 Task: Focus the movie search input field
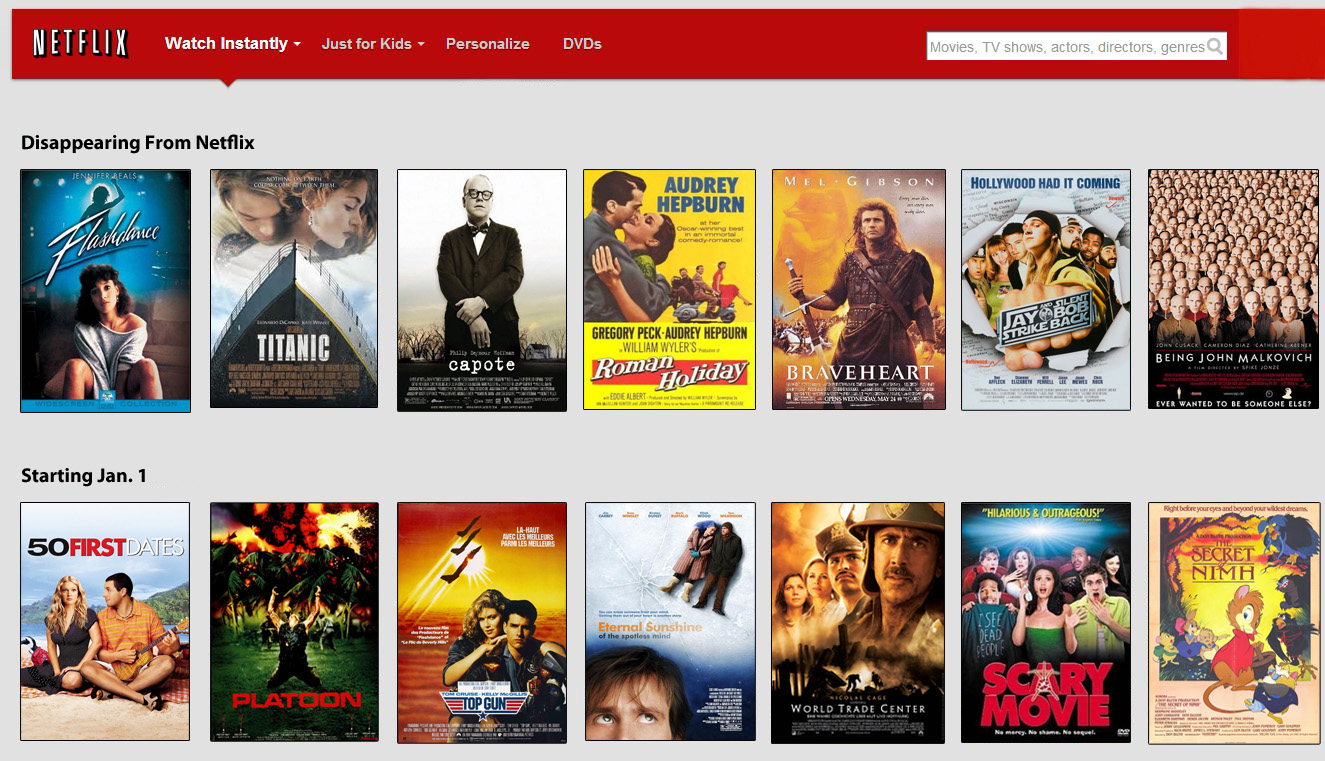click(1065, 46)
